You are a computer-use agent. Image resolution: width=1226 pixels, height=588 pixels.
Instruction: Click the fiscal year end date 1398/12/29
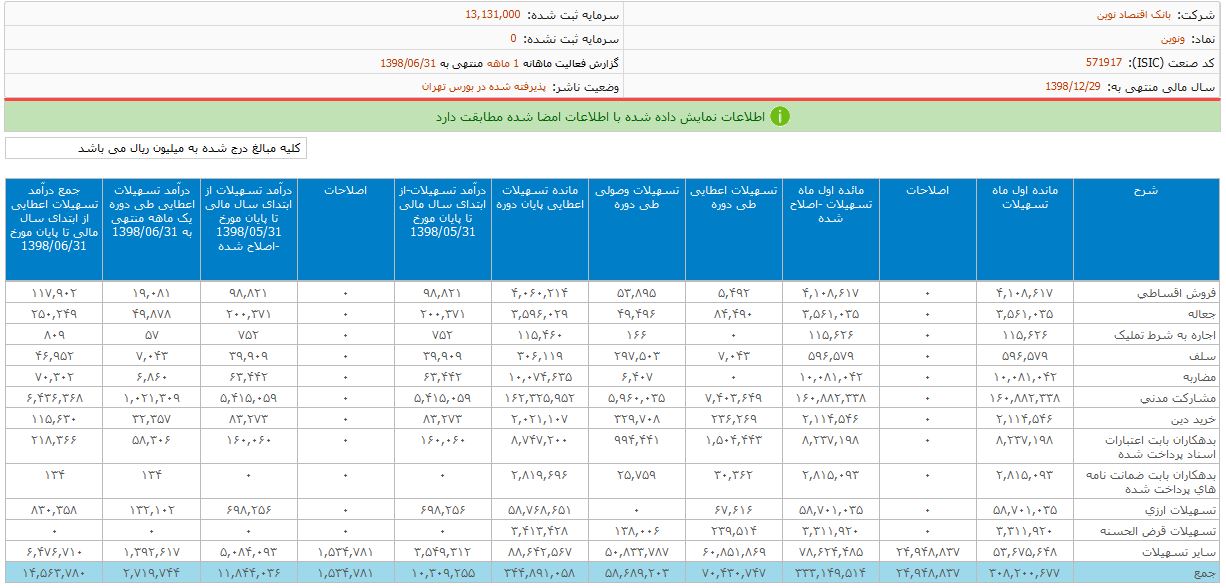[1071, 87]
